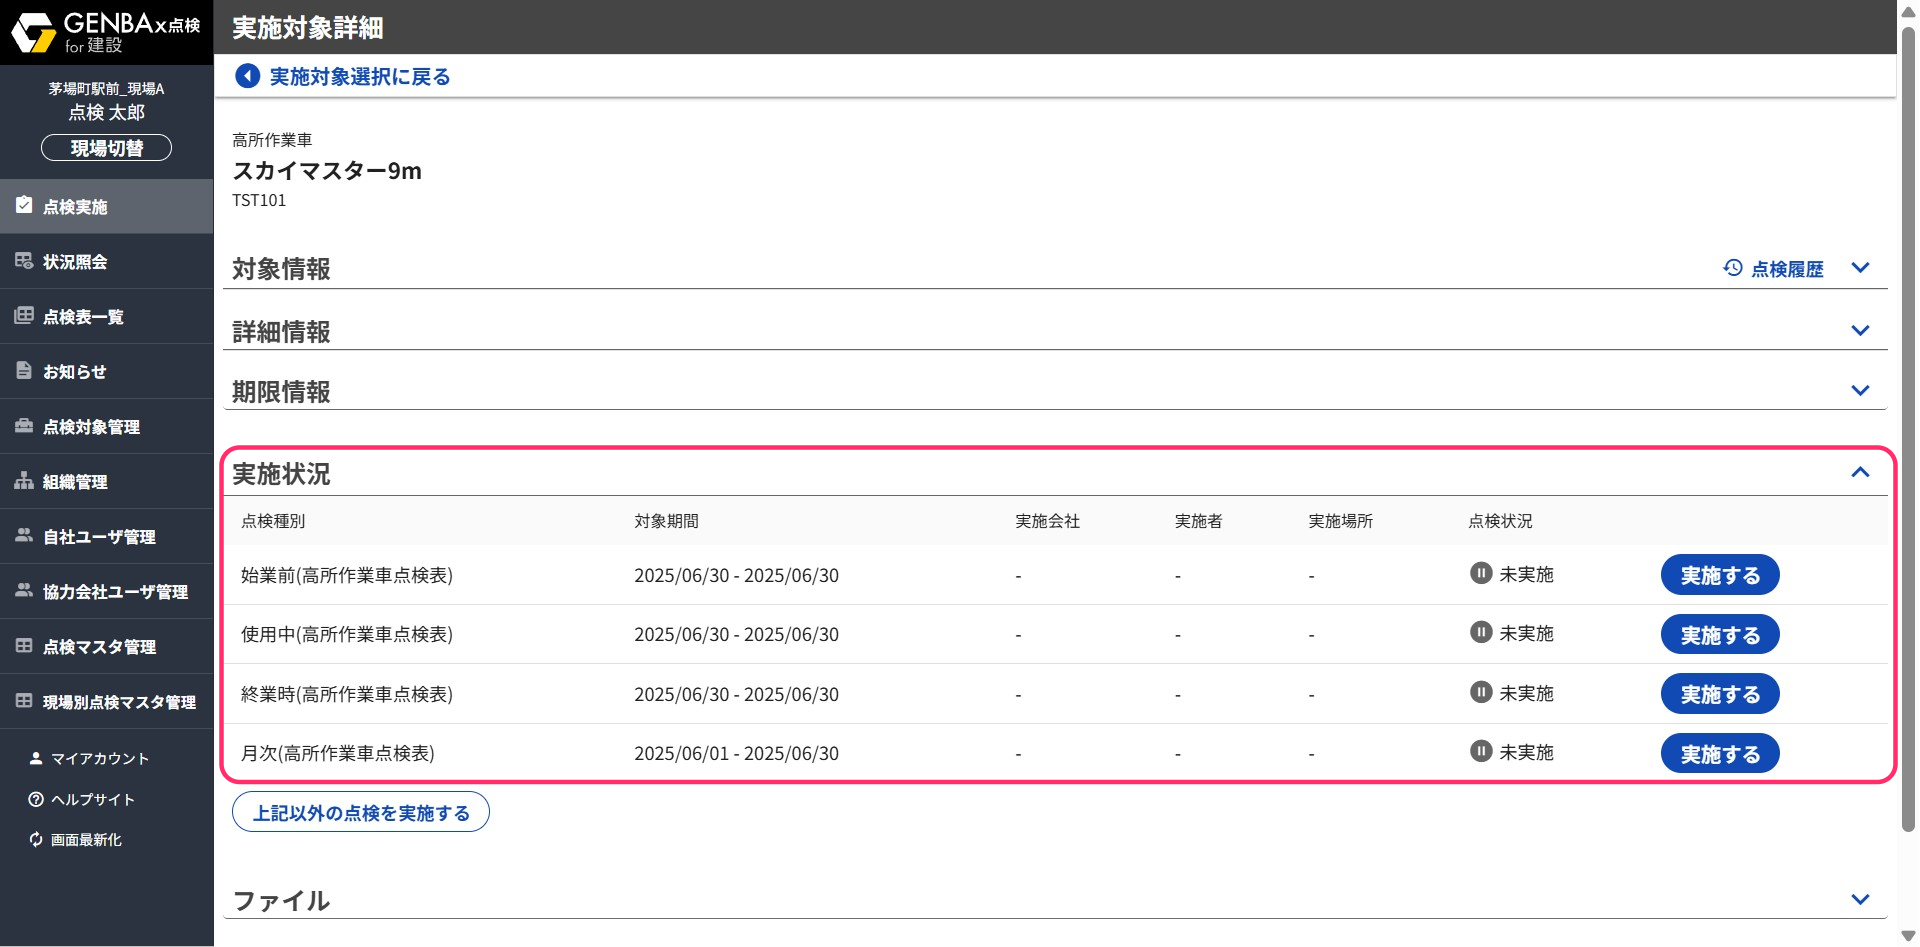Expand the 詳細情報 section
This screenshot has width=1920, height=947.
(1860, 331)
